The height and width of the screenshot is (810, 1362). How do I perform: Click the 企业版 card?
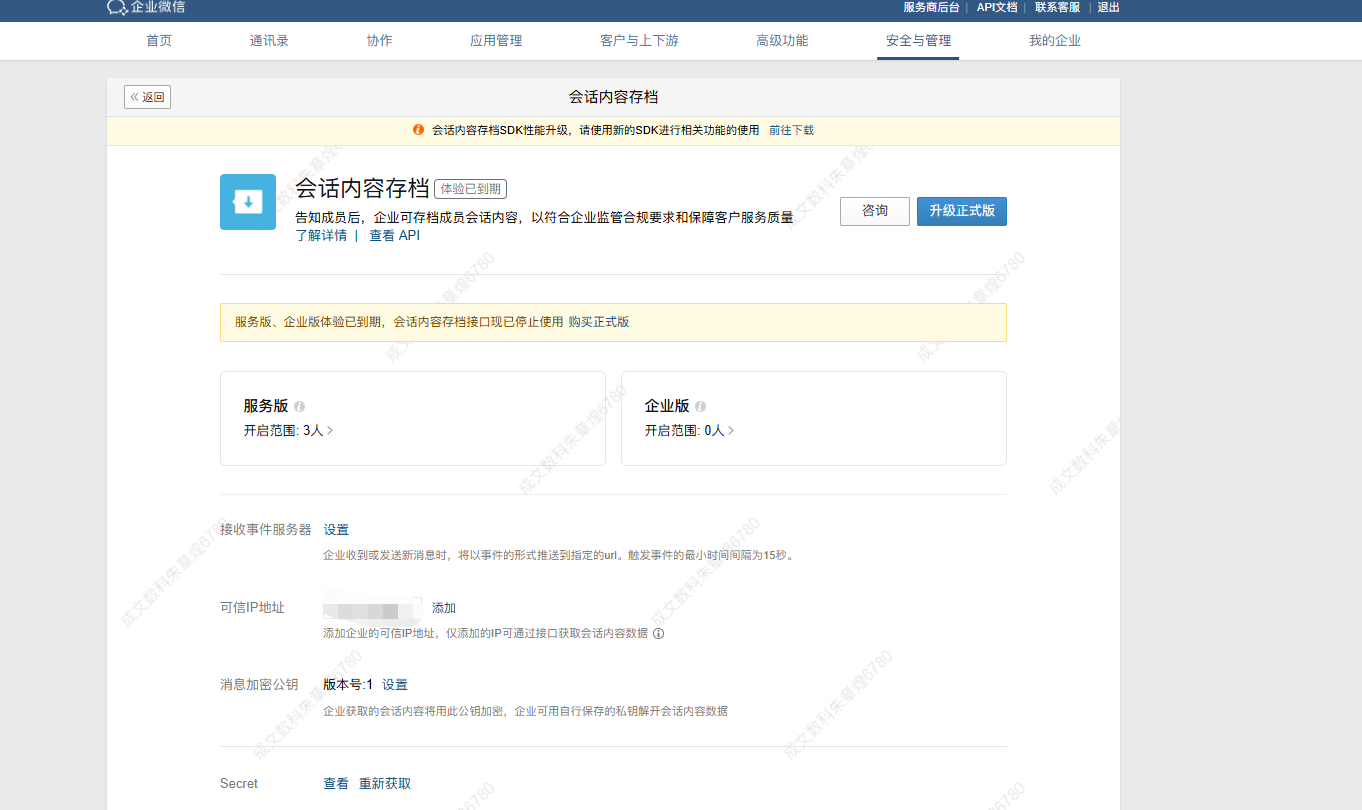[814, 419]
